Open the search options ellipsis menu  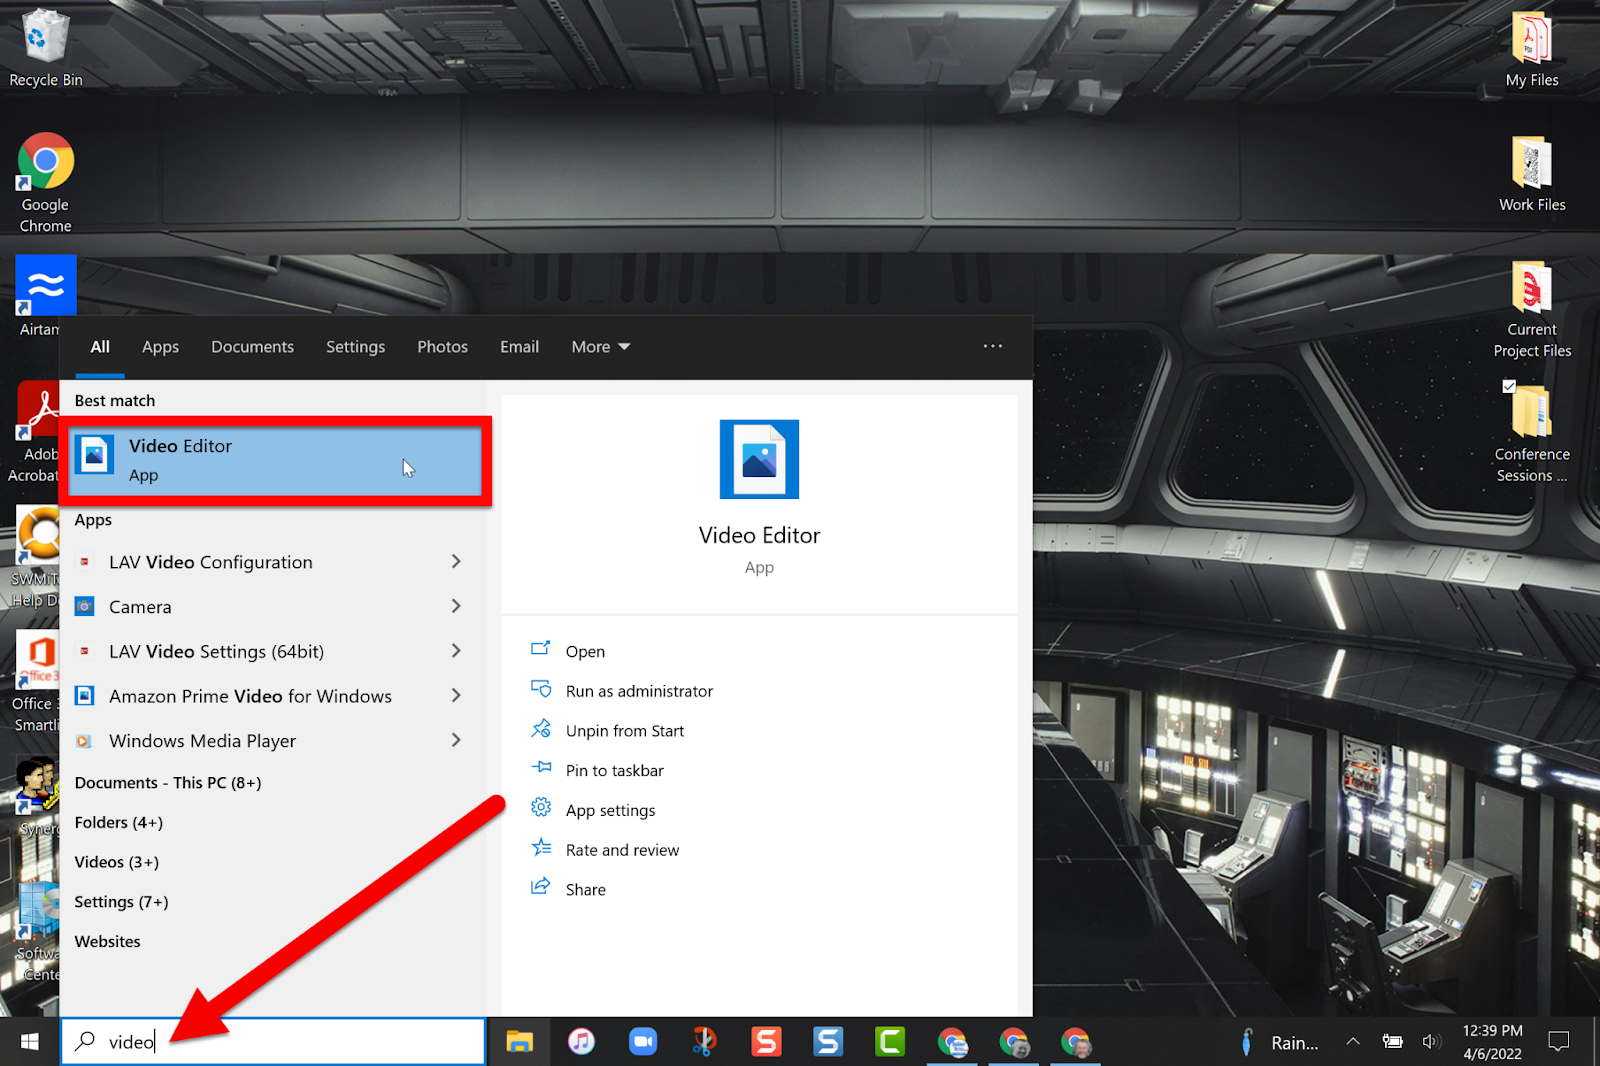992,346
